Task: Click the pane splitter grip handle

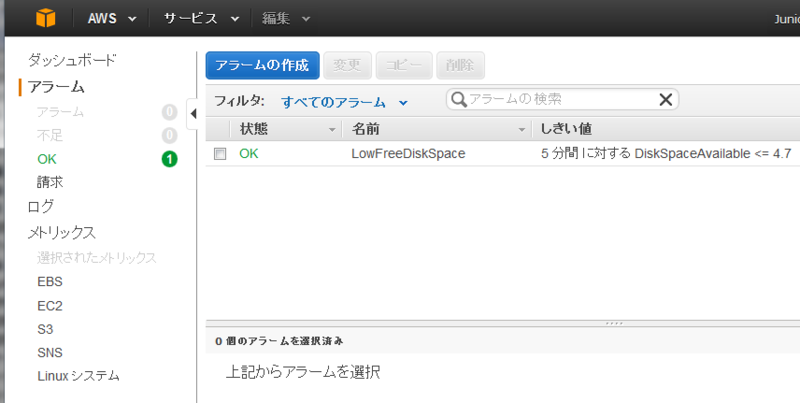Action: (x=614, y=323)
